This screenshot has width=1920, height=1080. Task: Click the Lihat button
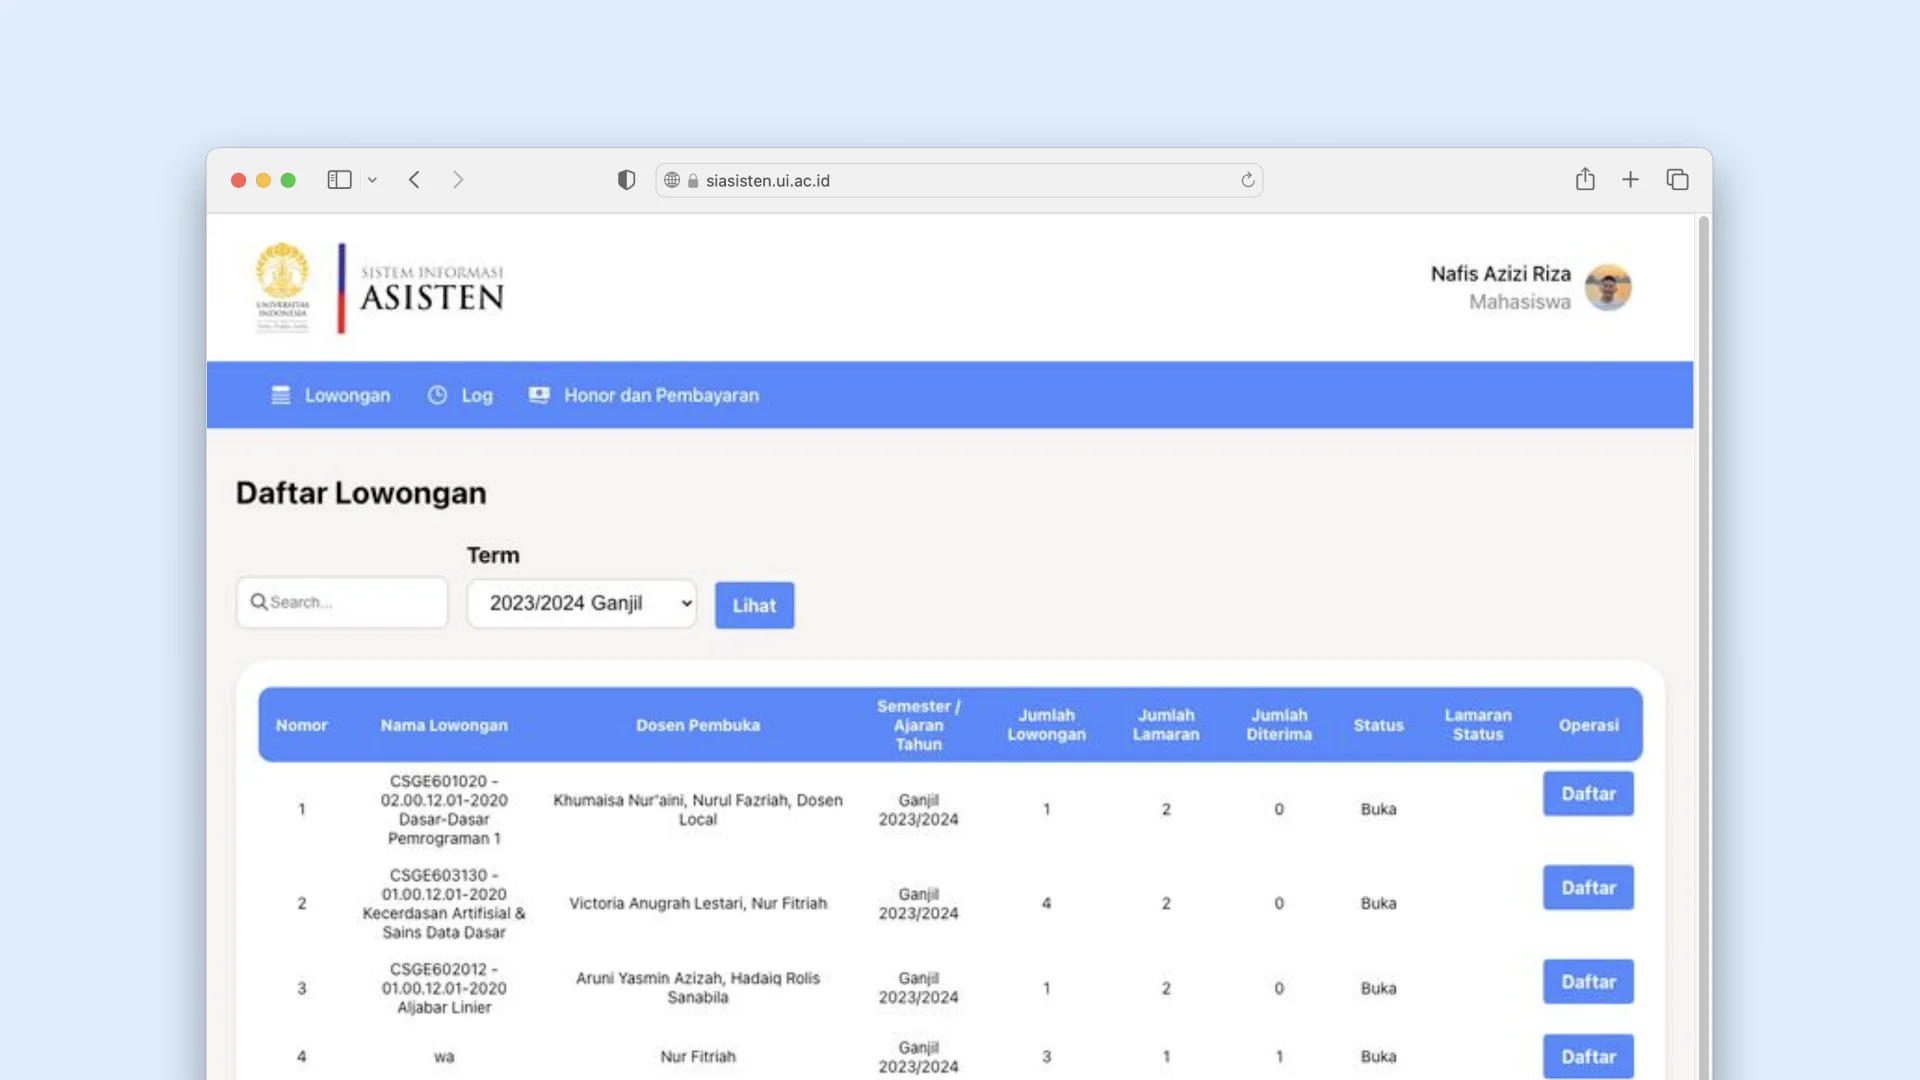(x=754, y=605)
